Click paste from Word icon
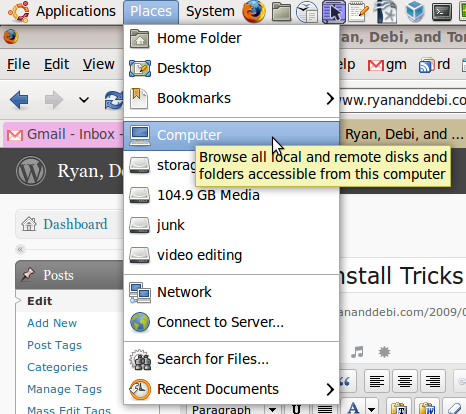 point(428,407)
